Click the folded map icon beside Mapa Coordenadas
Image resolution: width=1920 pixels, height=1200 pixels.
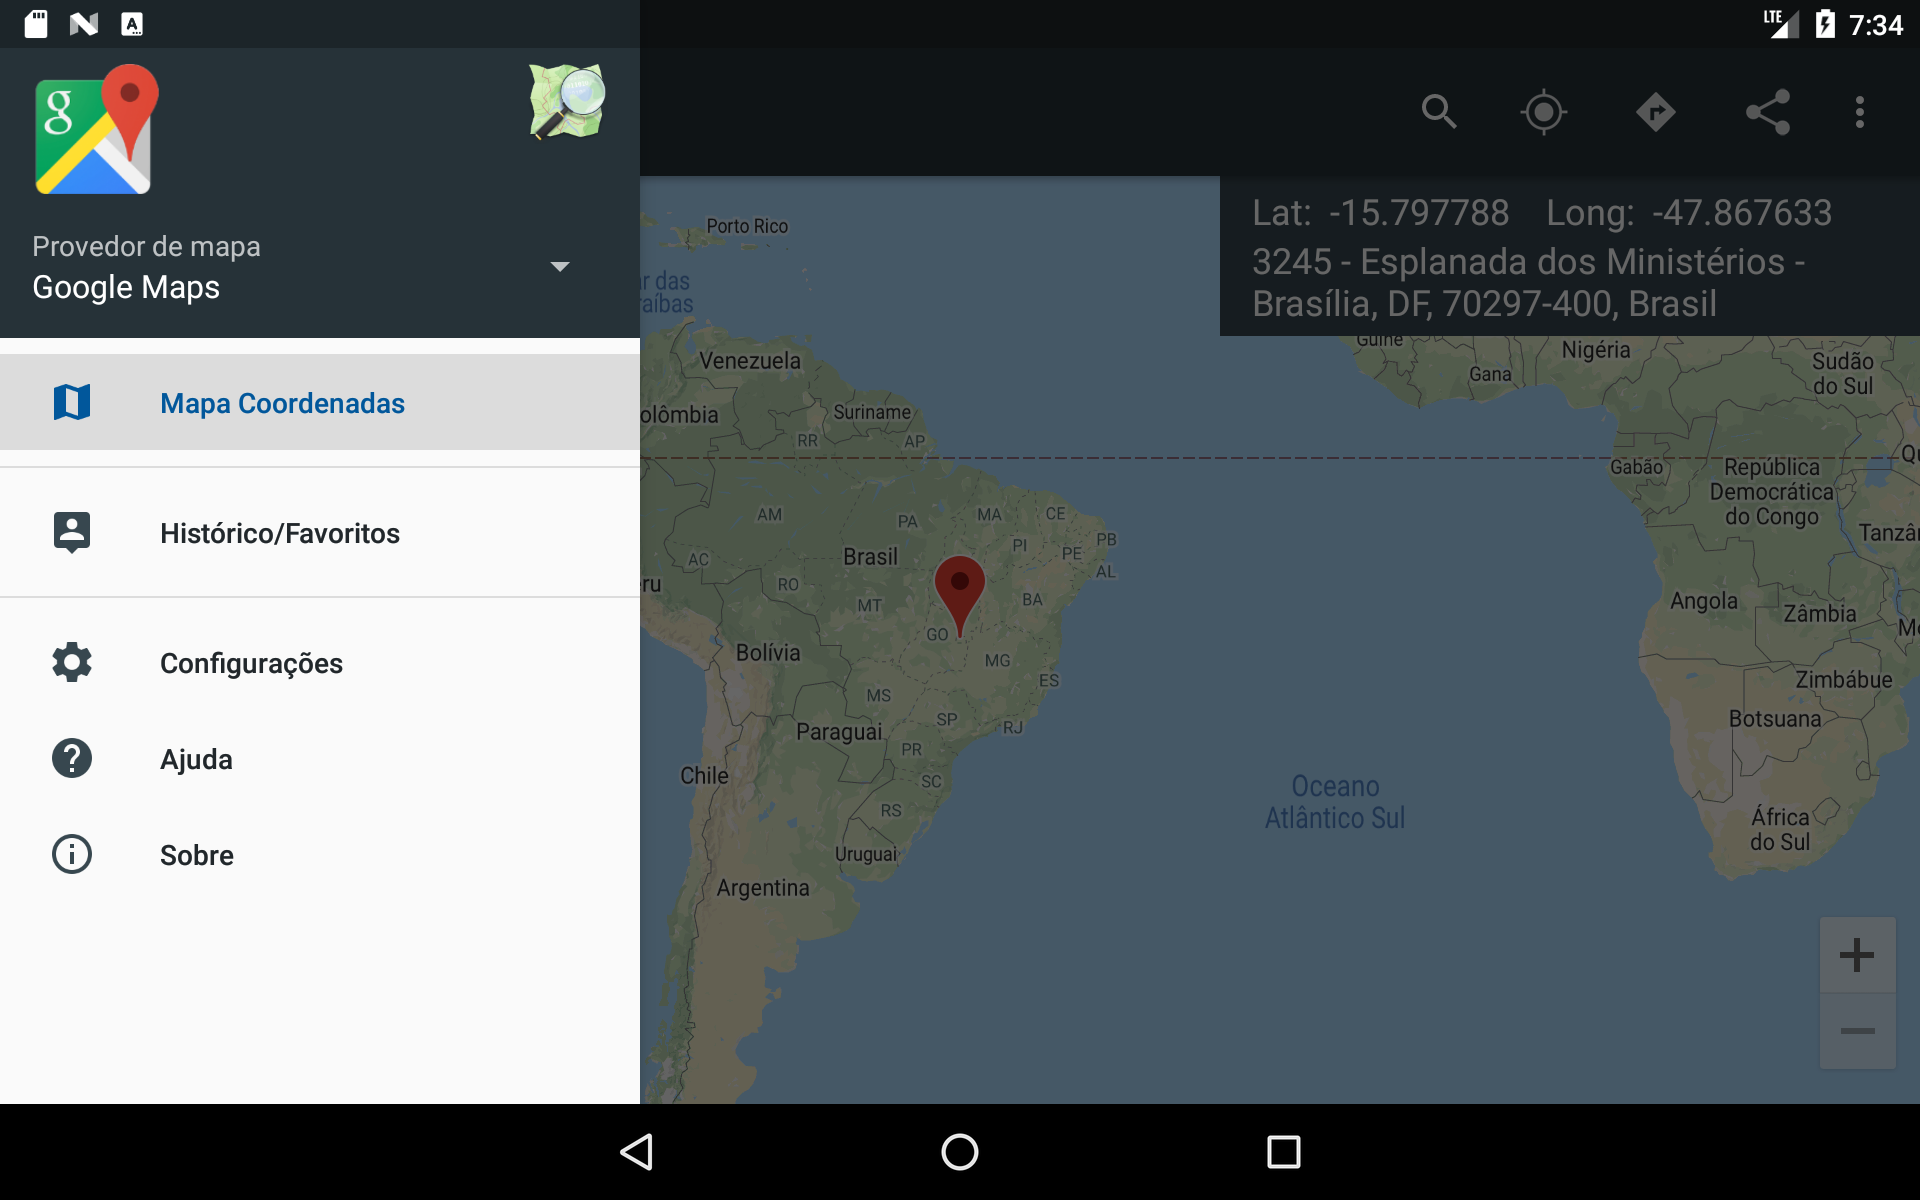click(72, 402)
